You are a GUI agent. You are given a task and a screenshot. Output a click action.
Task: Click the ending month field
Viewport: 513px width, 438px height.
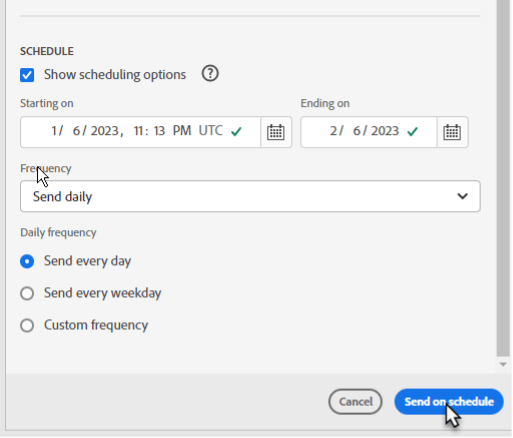click(334, 131)
